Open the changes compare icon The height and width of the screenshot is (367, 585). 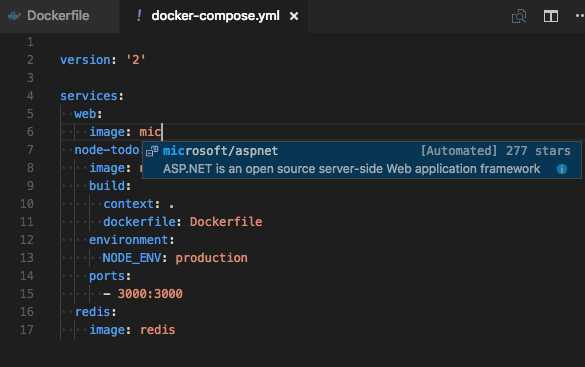pos(519,16)
